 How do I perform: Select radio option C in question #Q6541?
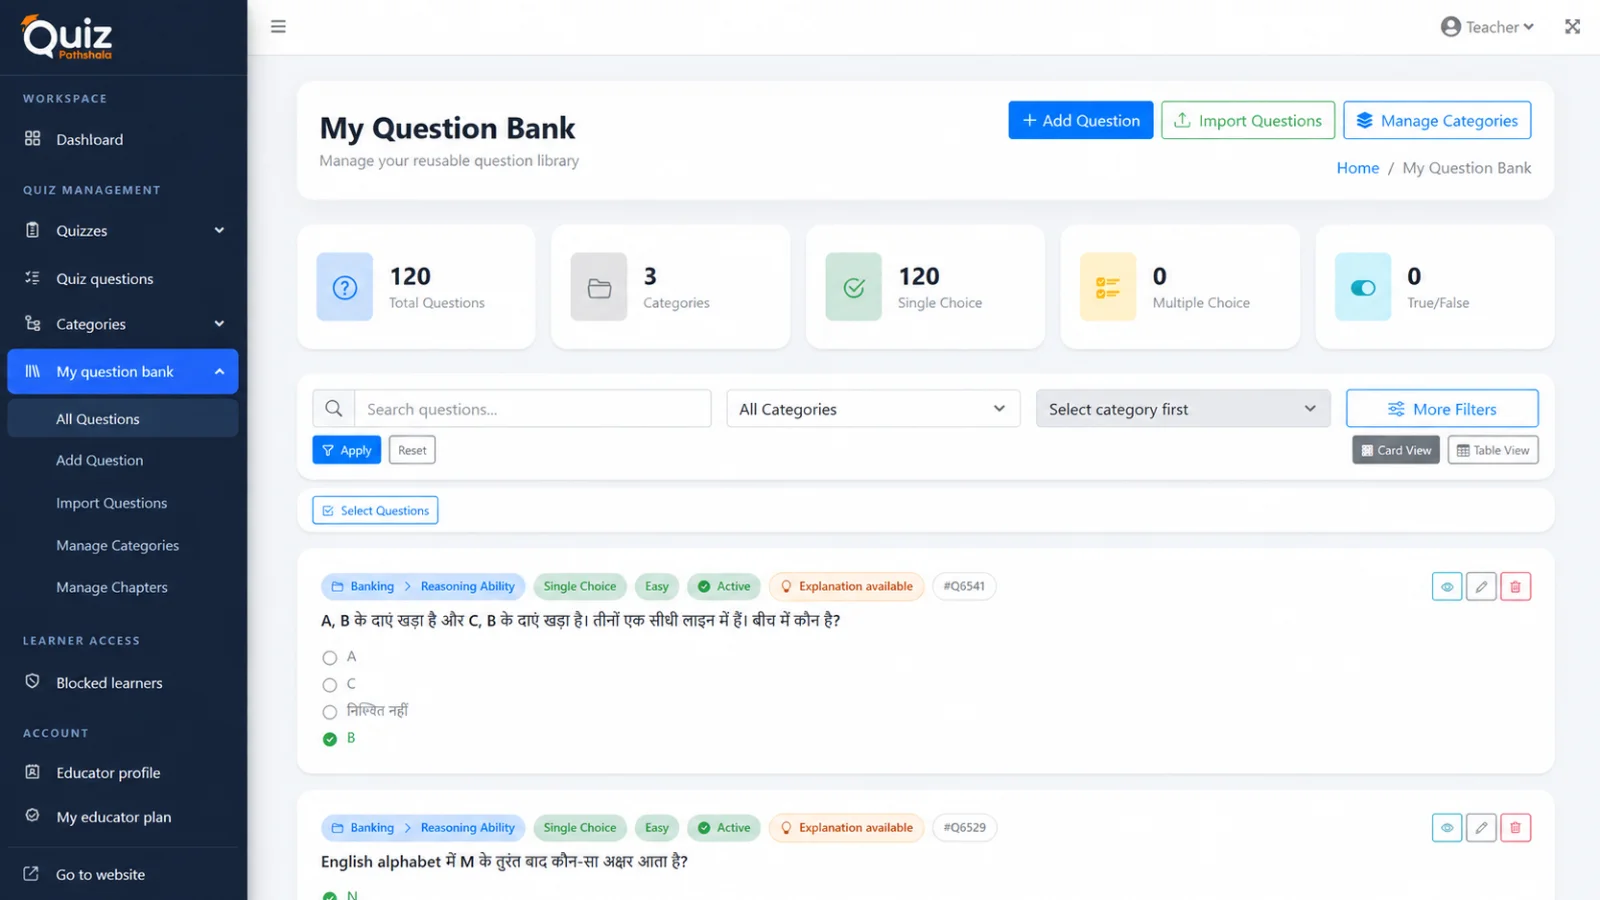click(x=329, y=685)
